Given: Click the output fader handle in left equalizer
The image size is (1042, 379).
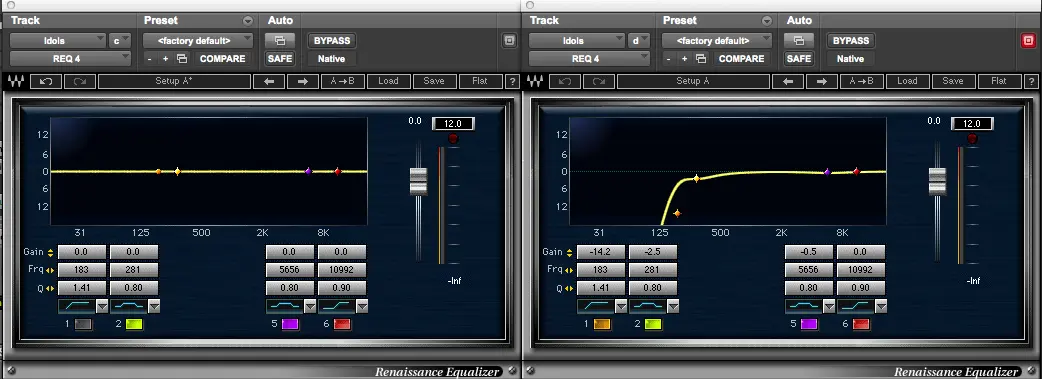Looking at the screenshot, I should point(418,181).
